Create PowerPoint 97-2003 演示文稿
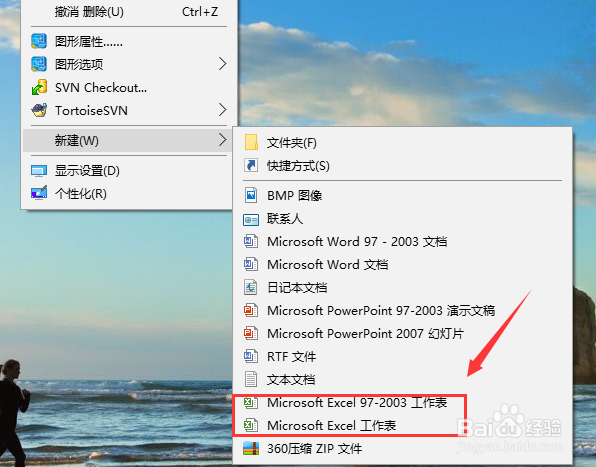Viewport: 596px width, 467px height. pyautogui.click(x=403, y=310)
